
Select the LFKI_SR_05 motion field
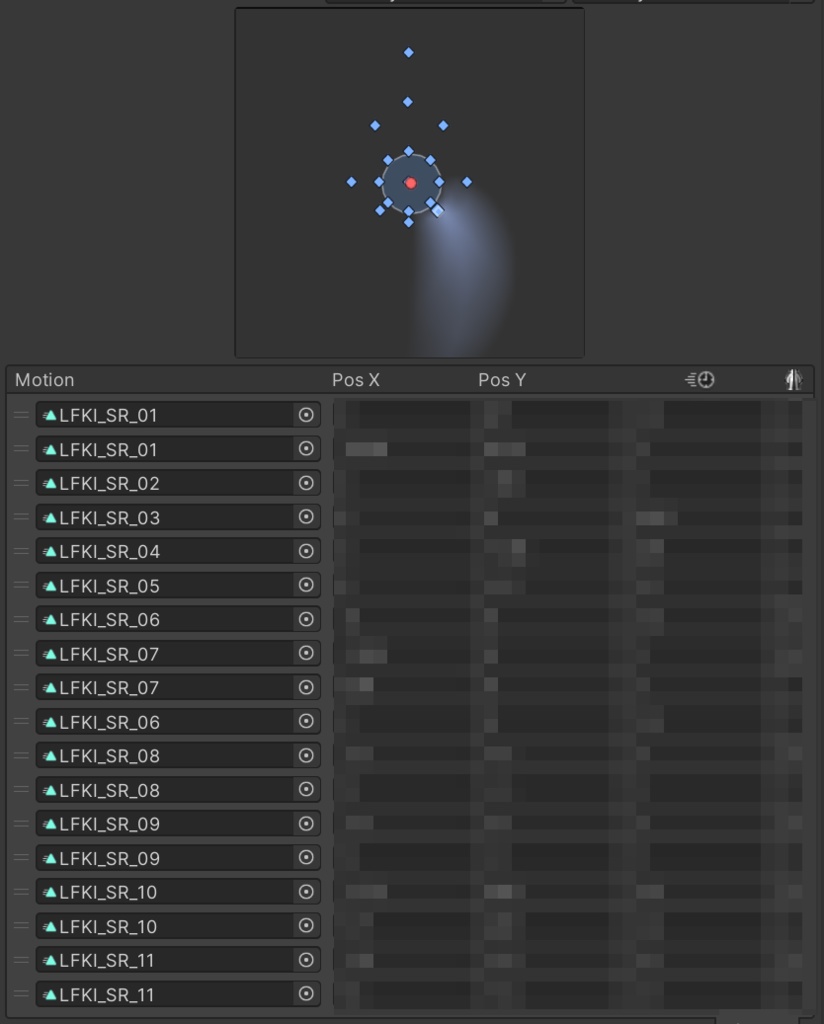(x=165, y=585)
